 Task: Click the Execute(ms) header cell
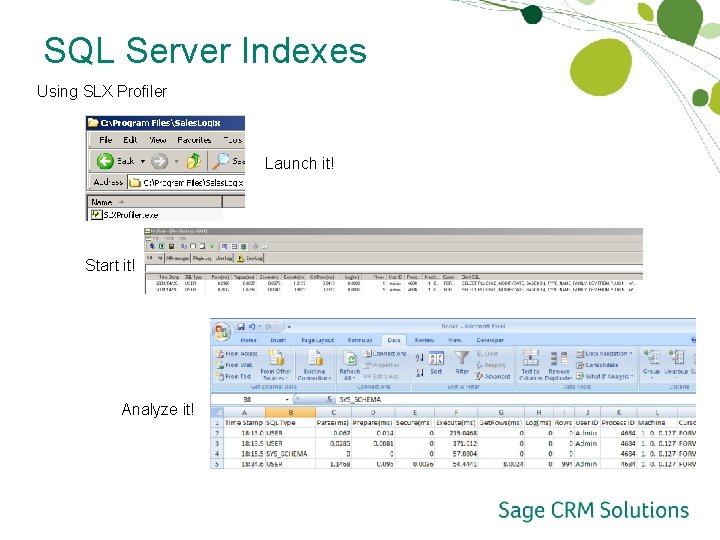(x=456, y=422)
